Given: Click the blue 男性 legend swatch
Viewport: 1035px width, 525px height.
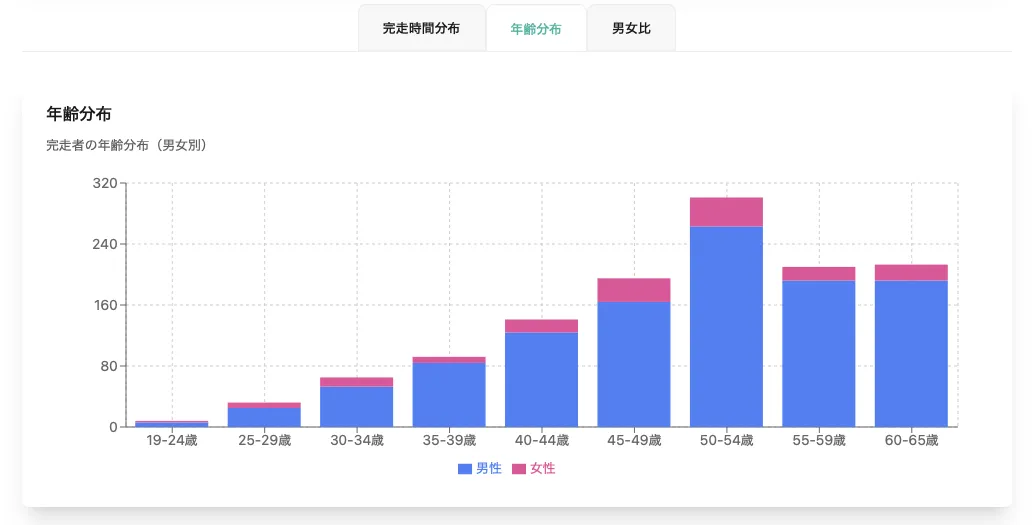Looking at the screenshot, I should (465, 469).
